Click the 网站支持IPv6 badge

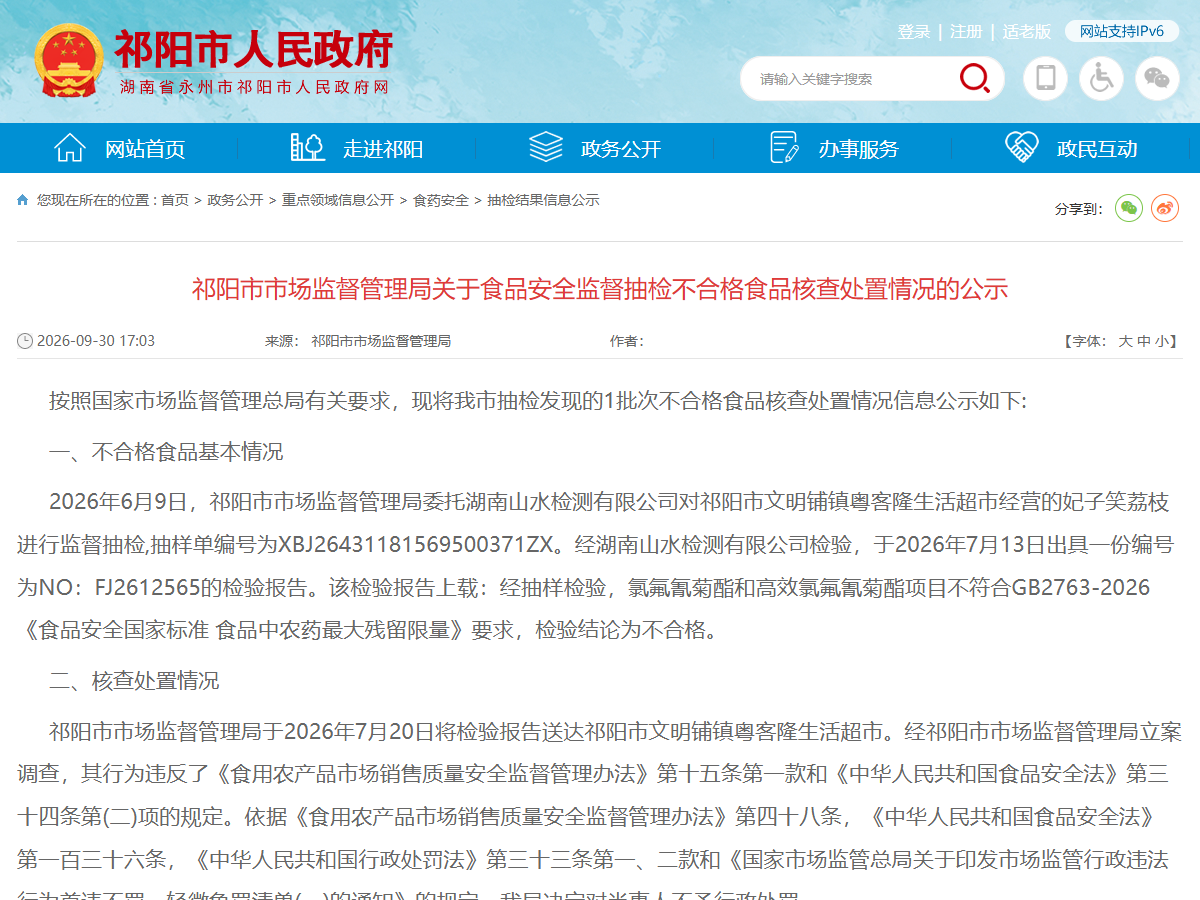coord(1122,32)
